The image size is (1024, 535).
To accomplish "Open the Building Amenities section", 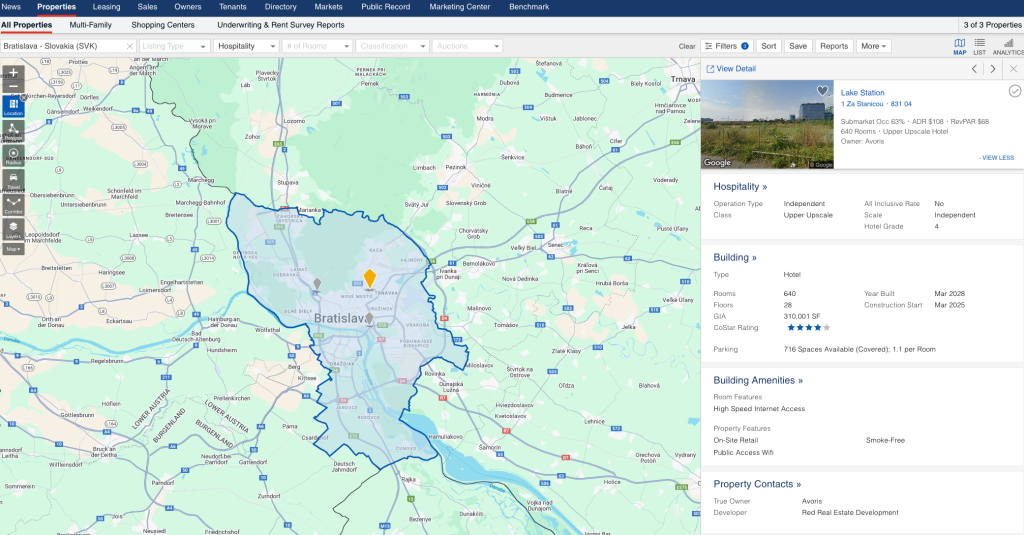I will [x=758, y=380].
